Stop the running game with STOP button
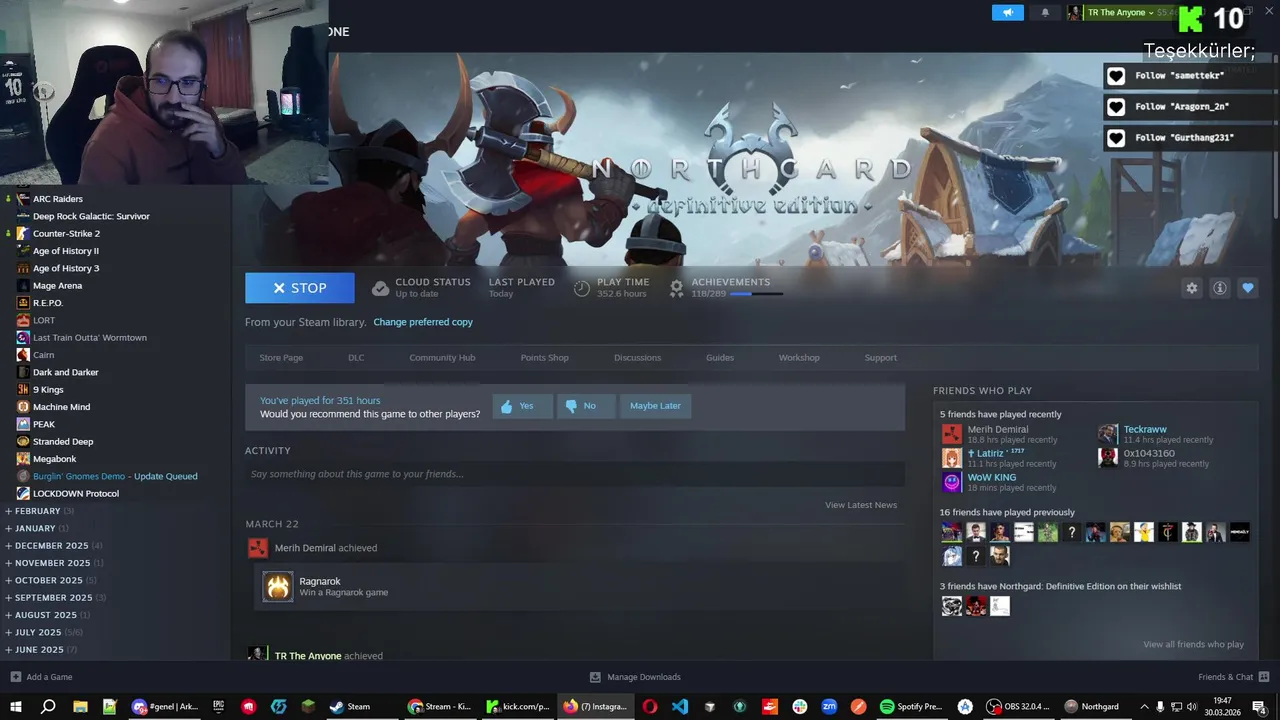This screenshot has height=720, width=1280. tap(300, 288)
